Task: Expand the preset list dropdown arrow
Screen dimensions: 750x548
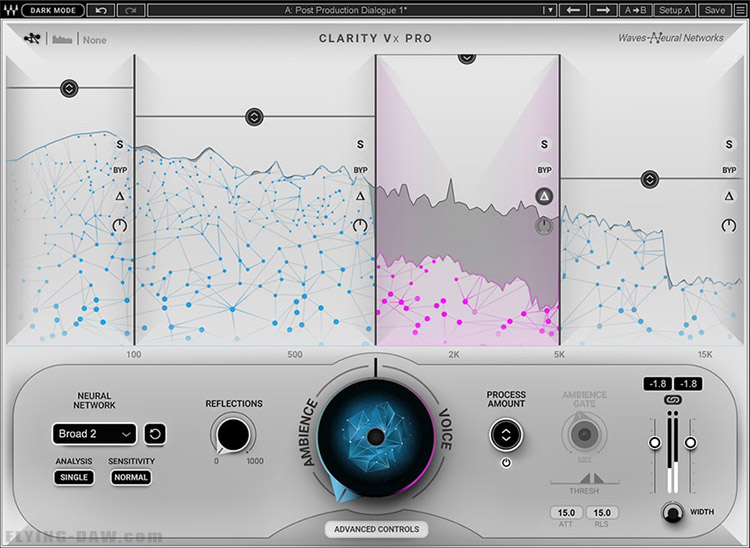Action: pyautogui.click(x=550, y=10)
